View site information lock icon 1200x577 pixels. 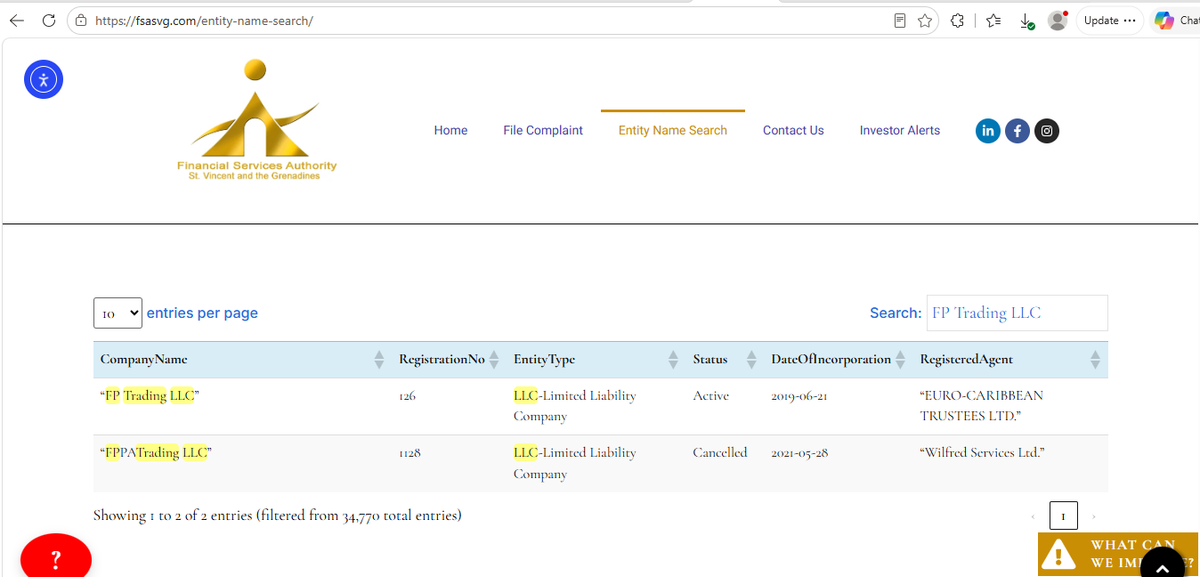[x=82, y=21]
